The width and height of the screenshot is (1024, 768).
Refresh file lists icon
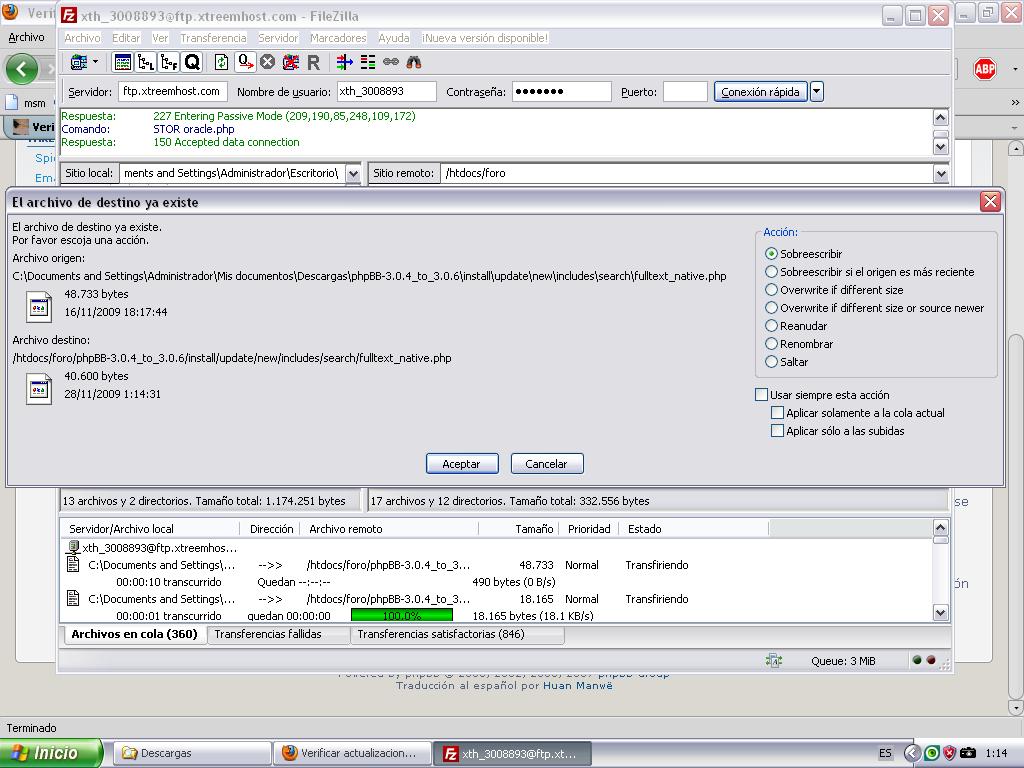click(221, 62)
